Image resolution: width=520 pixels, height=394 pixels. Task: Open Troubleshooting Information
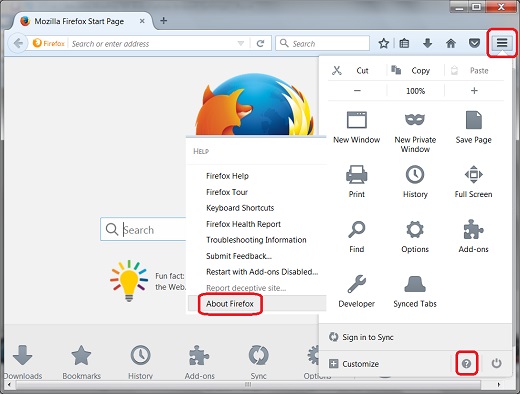click(x=256, y=240)
